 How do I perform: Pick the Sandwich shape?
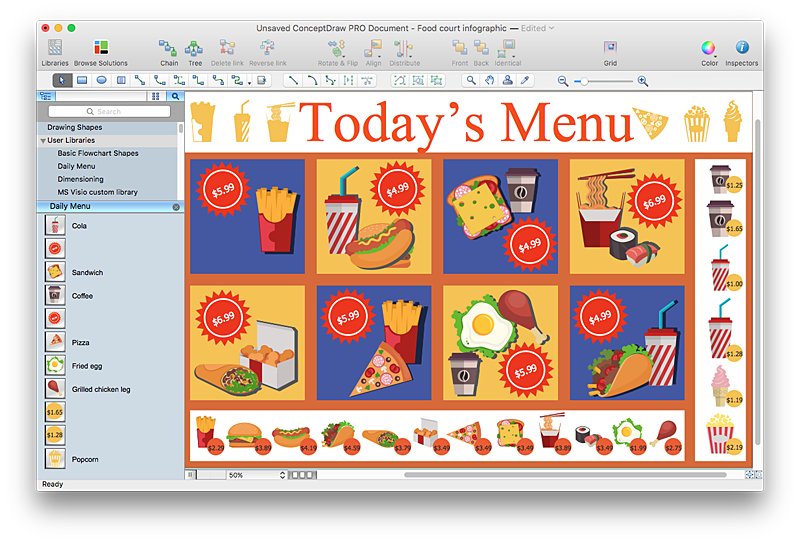tap(55, 272)
